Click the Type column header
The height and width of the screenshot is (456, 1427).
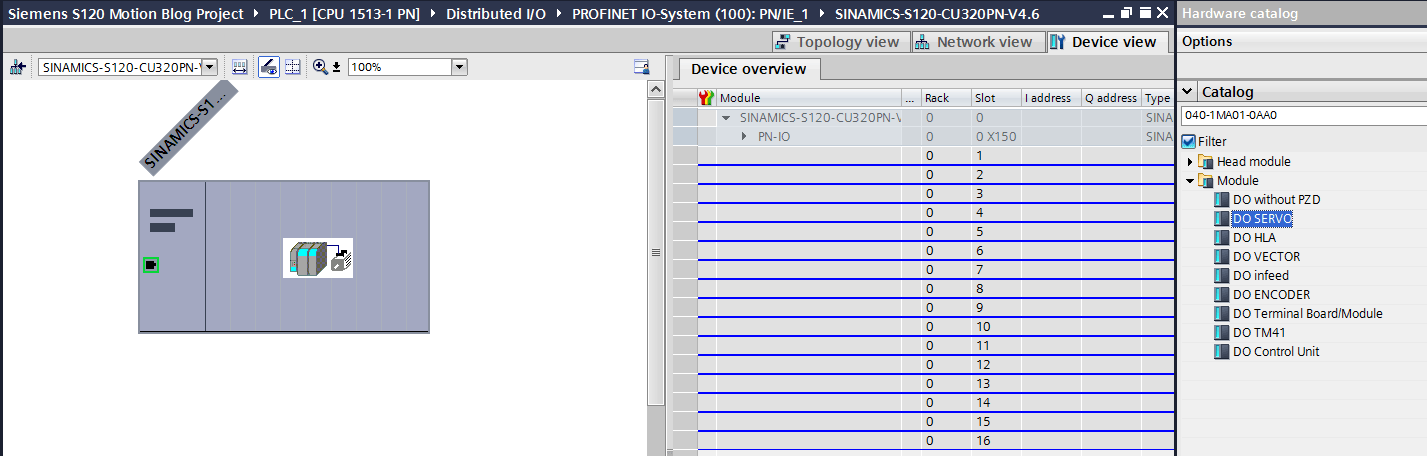(x=1158, y=98)
